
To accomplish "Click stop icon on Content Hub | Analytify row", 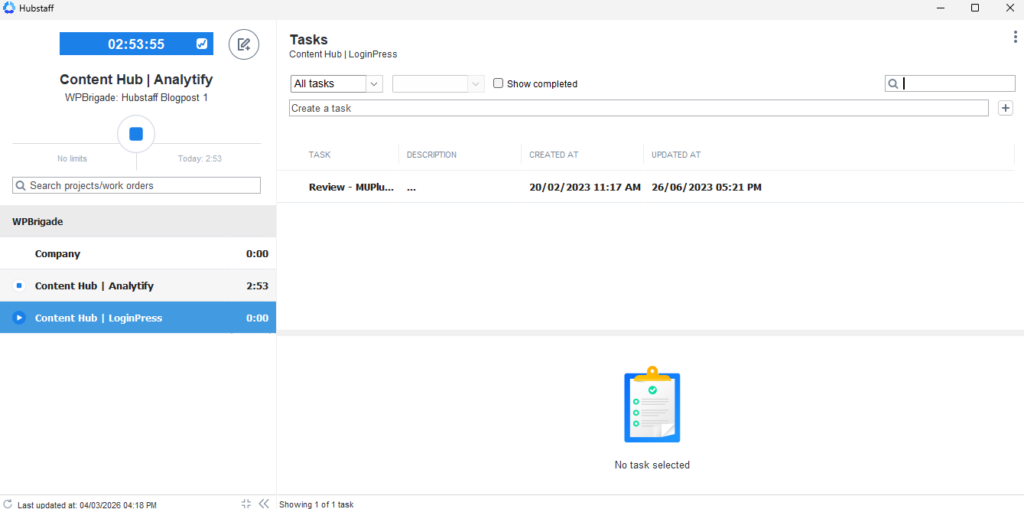I will click(x=19, y=286).
